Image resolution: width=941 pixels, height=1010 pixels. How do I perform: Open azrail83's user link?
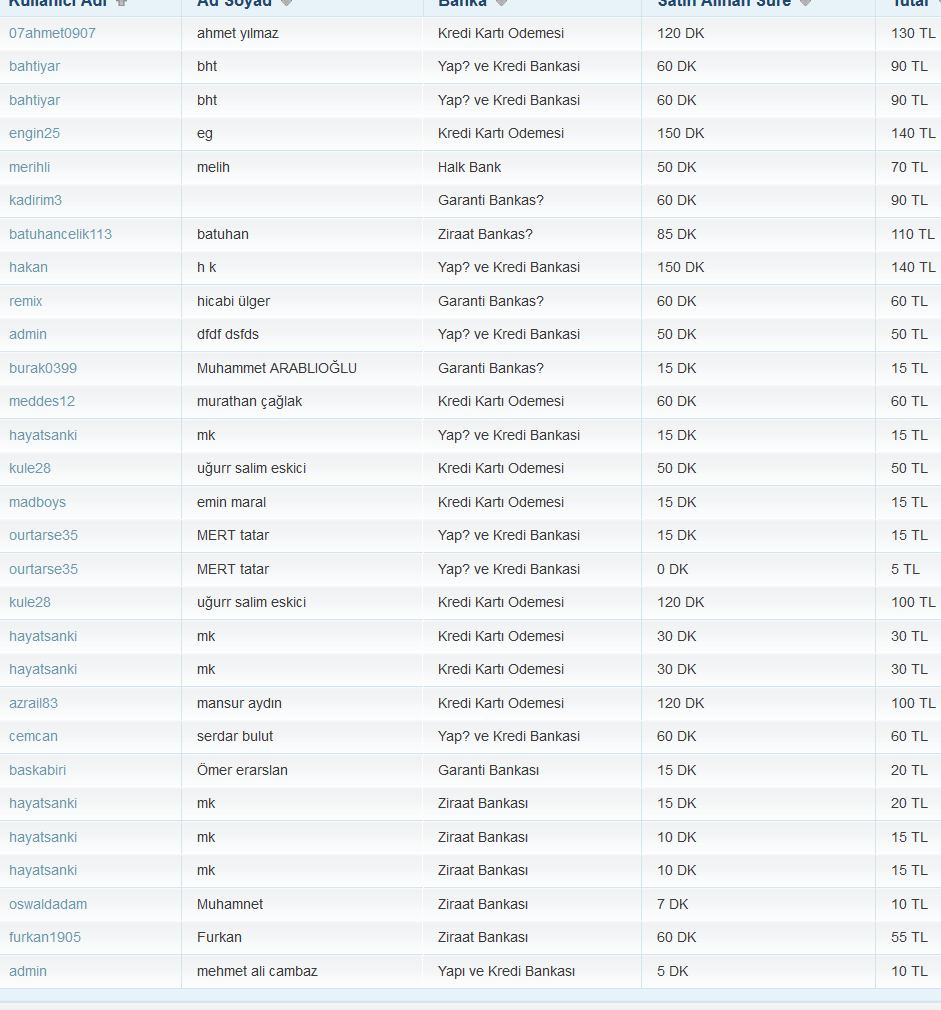point(33,703)
